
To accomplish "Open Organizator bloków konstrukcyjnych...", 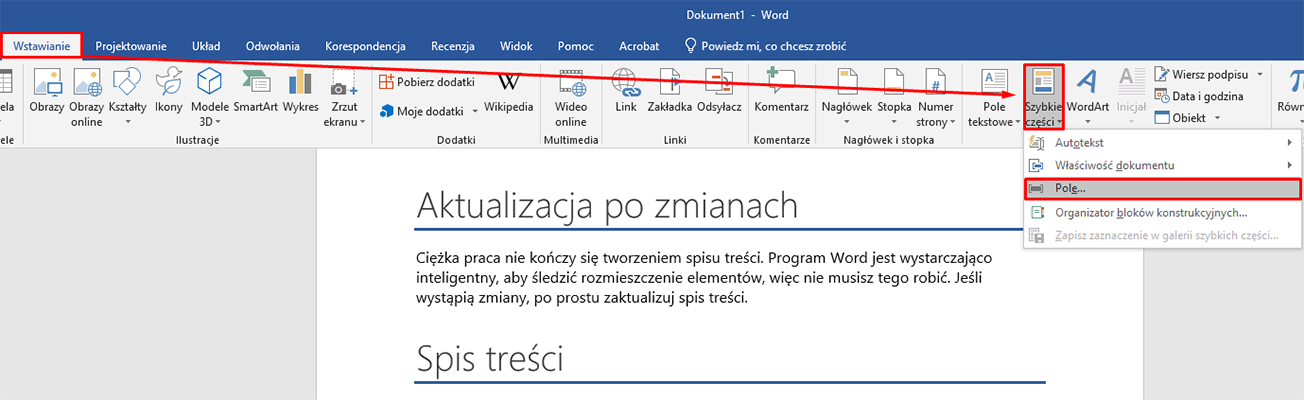I will (x=1162, y=212).
